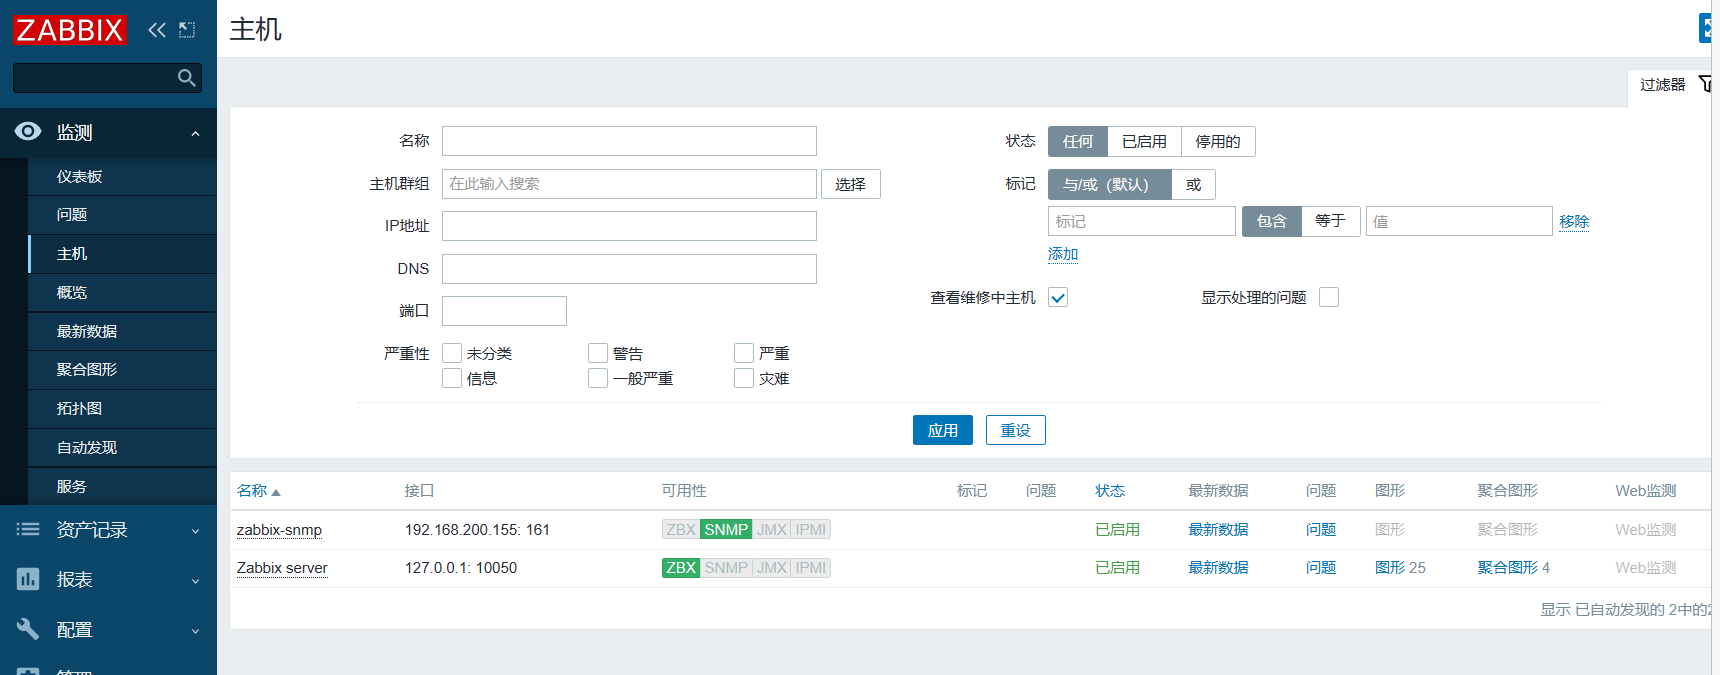The image size is (1720, 675).
Task: Click the eye icon for 监测
Action: [28, 131]
